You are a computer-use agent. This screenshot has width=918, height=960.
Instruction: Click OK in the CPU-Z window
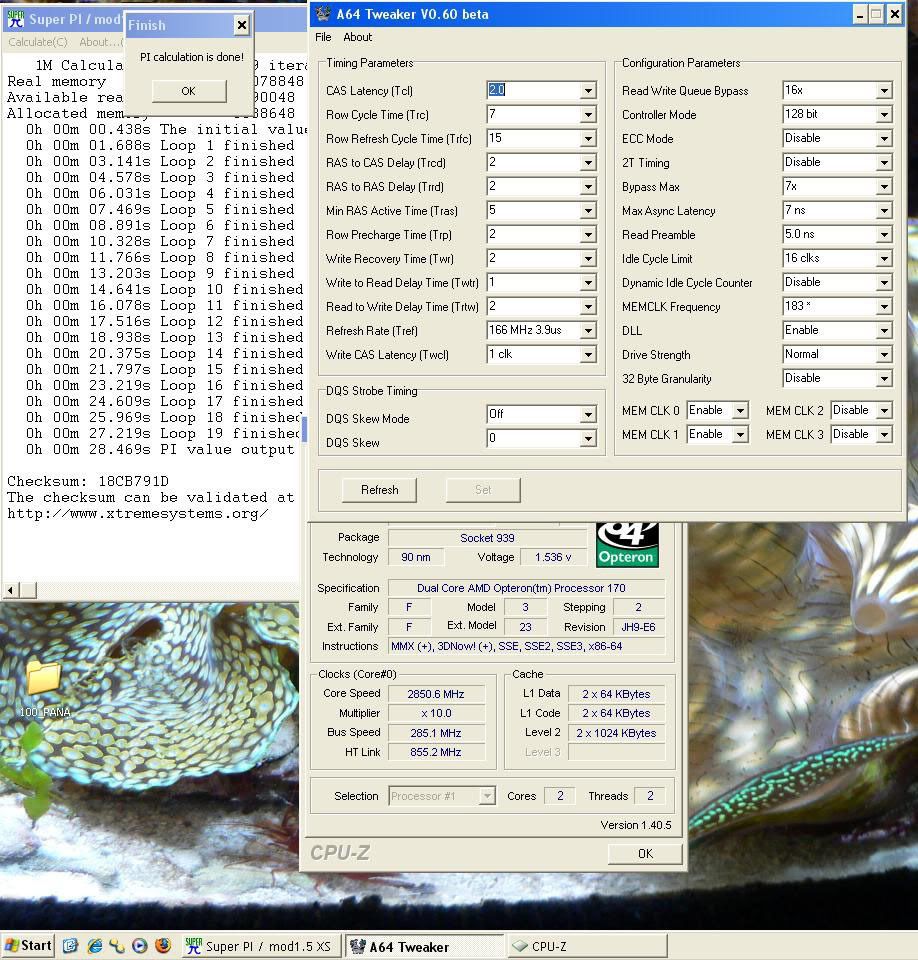(645, 853)
